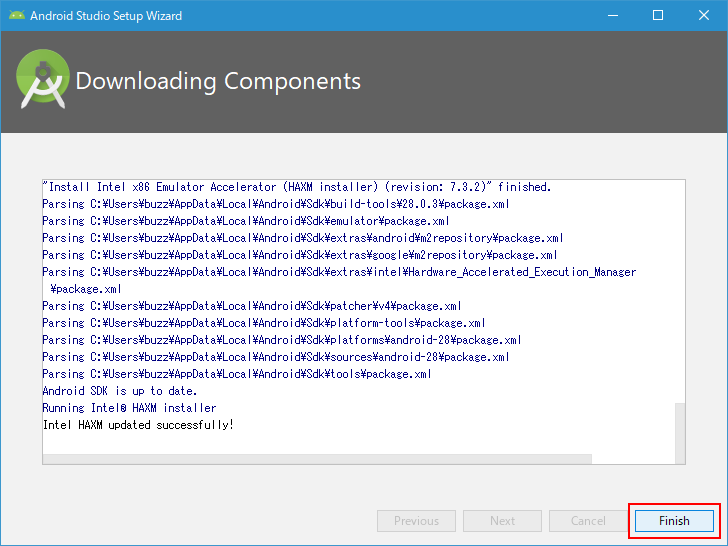
Task: Click the 'Running Intel® HAXM installer' line
Action: [130, 408]
